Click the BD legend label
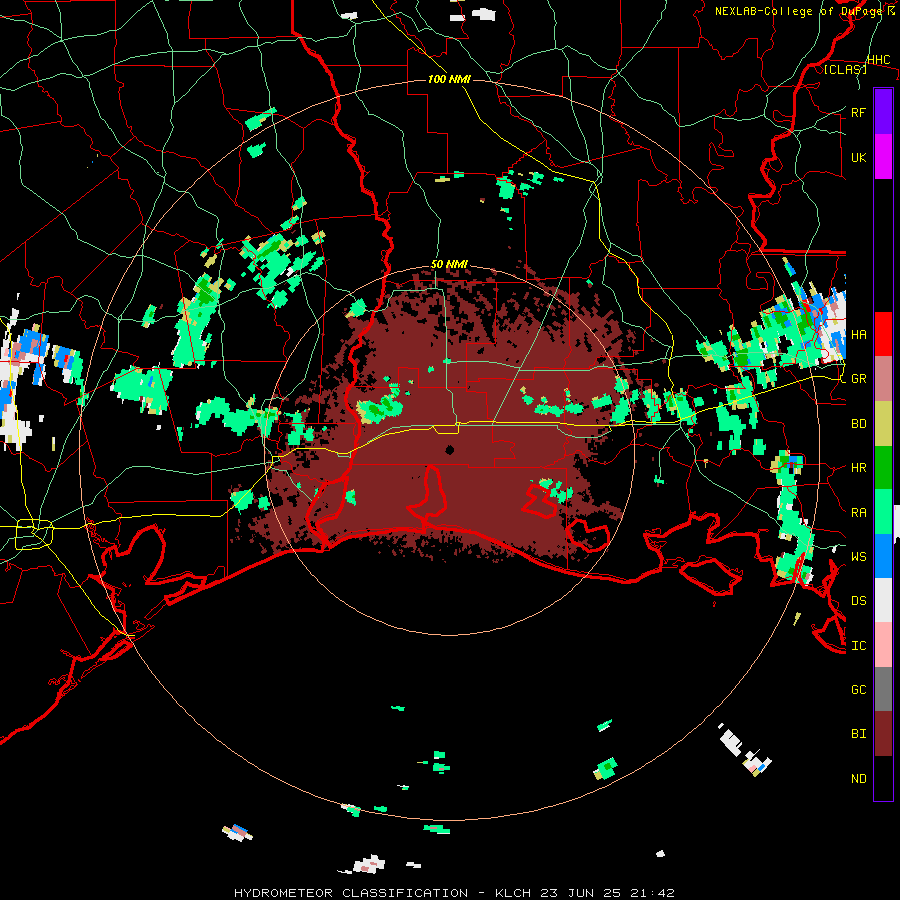The height and width of the screenshot is (900, 900). click(x=858, y=424)
